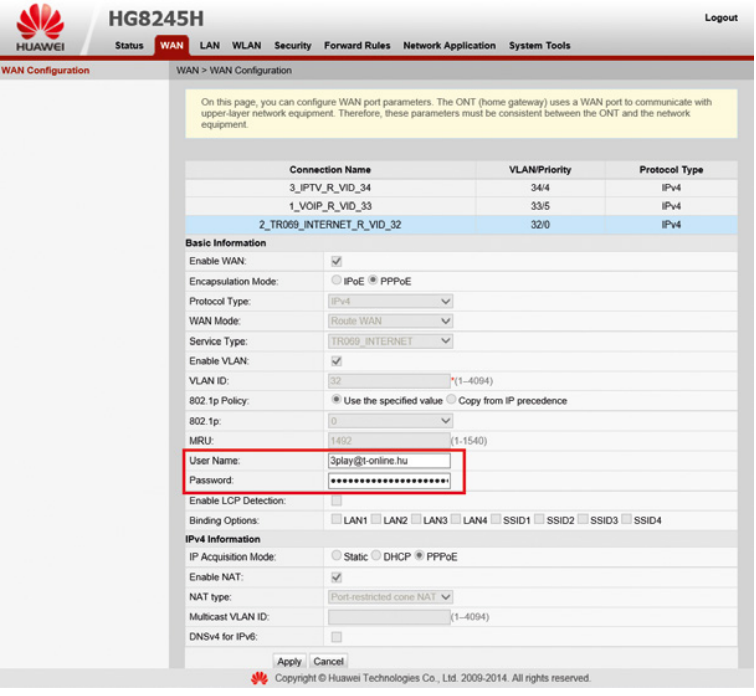The height and width of the screenshot is (696, 756).
Task: Select Use the specified value policy
Action: click(x=337, y=400)
